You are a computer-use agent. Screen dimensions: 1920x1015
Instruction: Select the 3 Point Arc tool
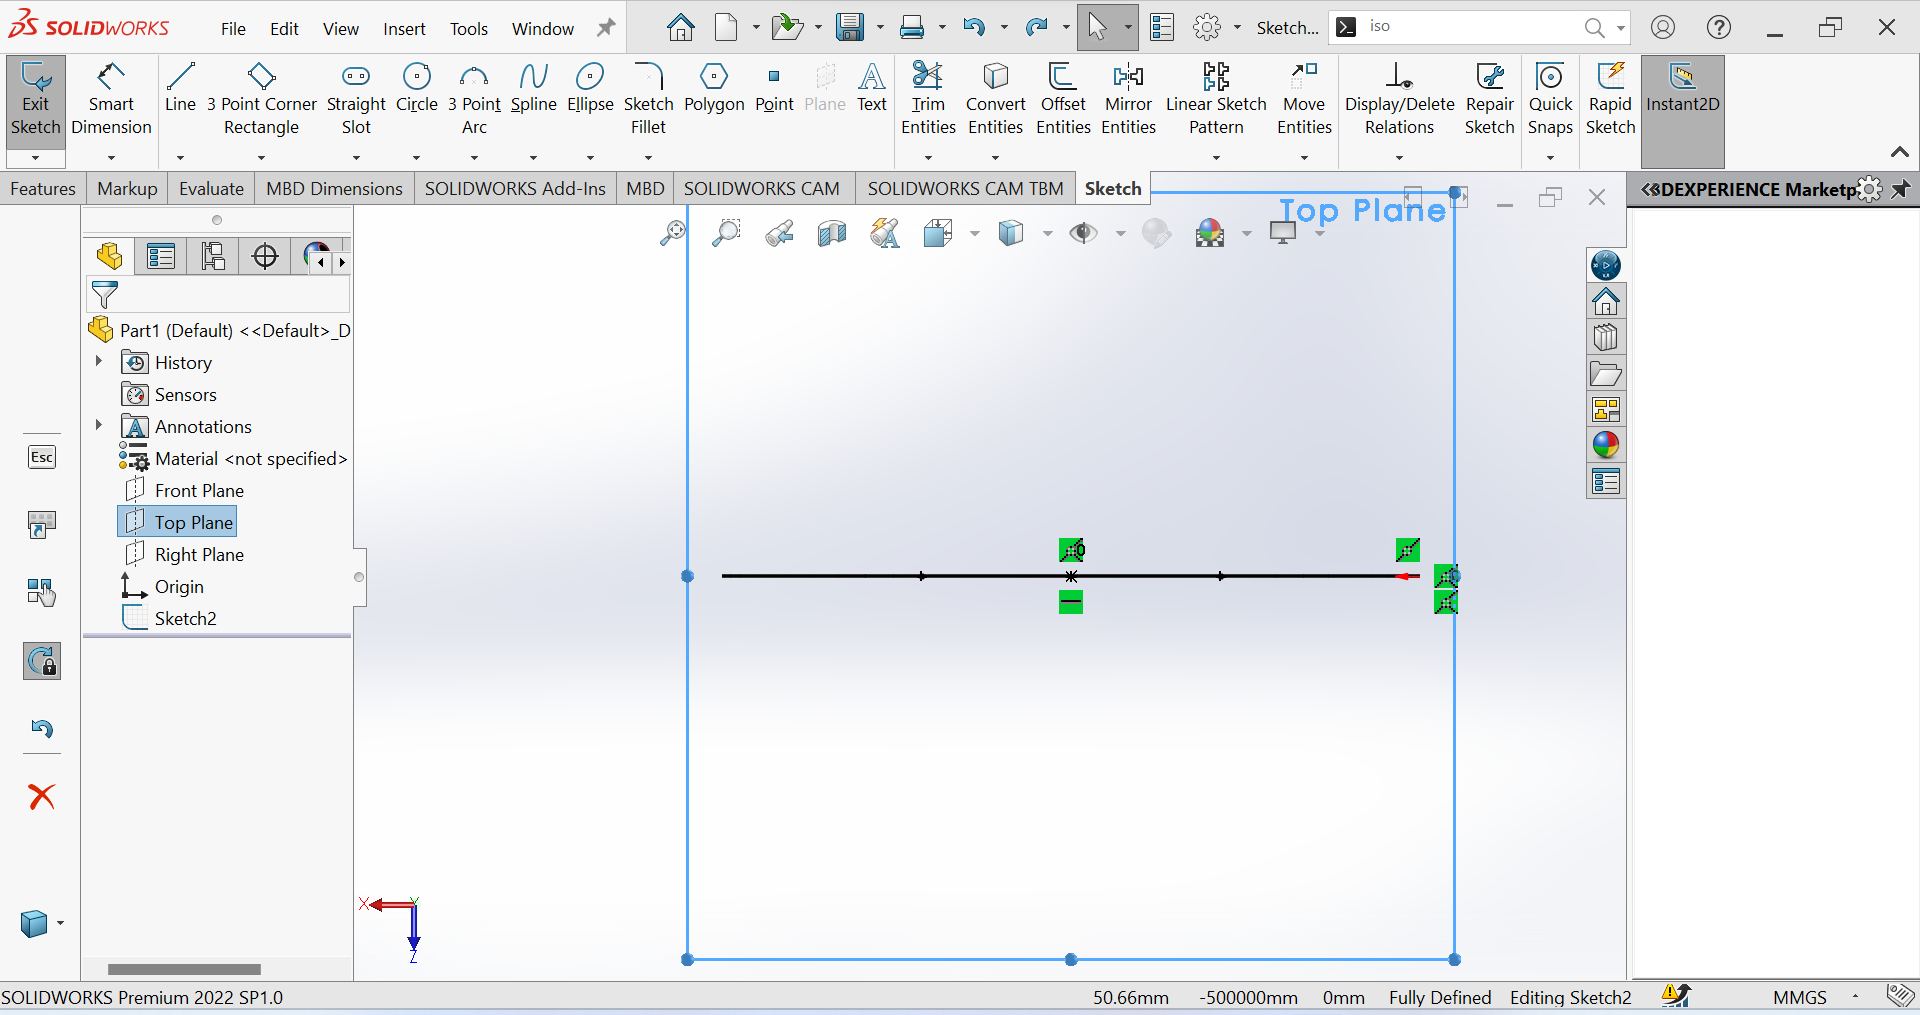pos(474,100)
